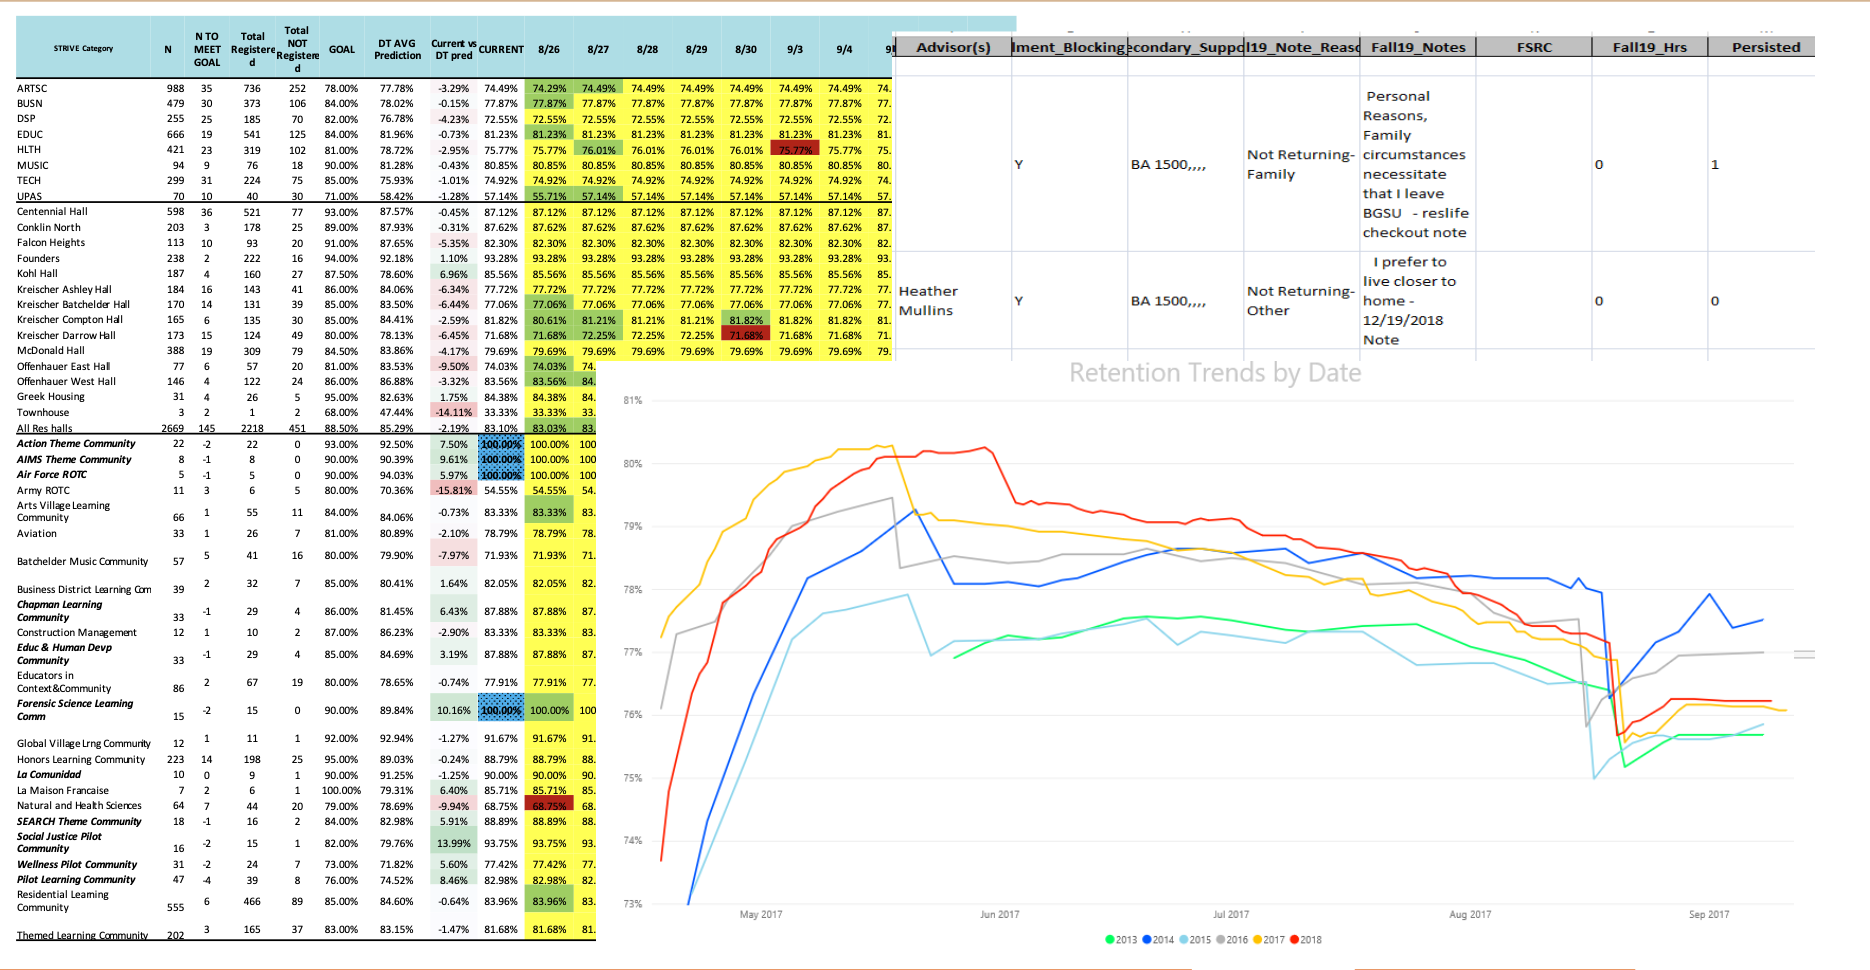Select the UPAS row label

coord(29,196)
